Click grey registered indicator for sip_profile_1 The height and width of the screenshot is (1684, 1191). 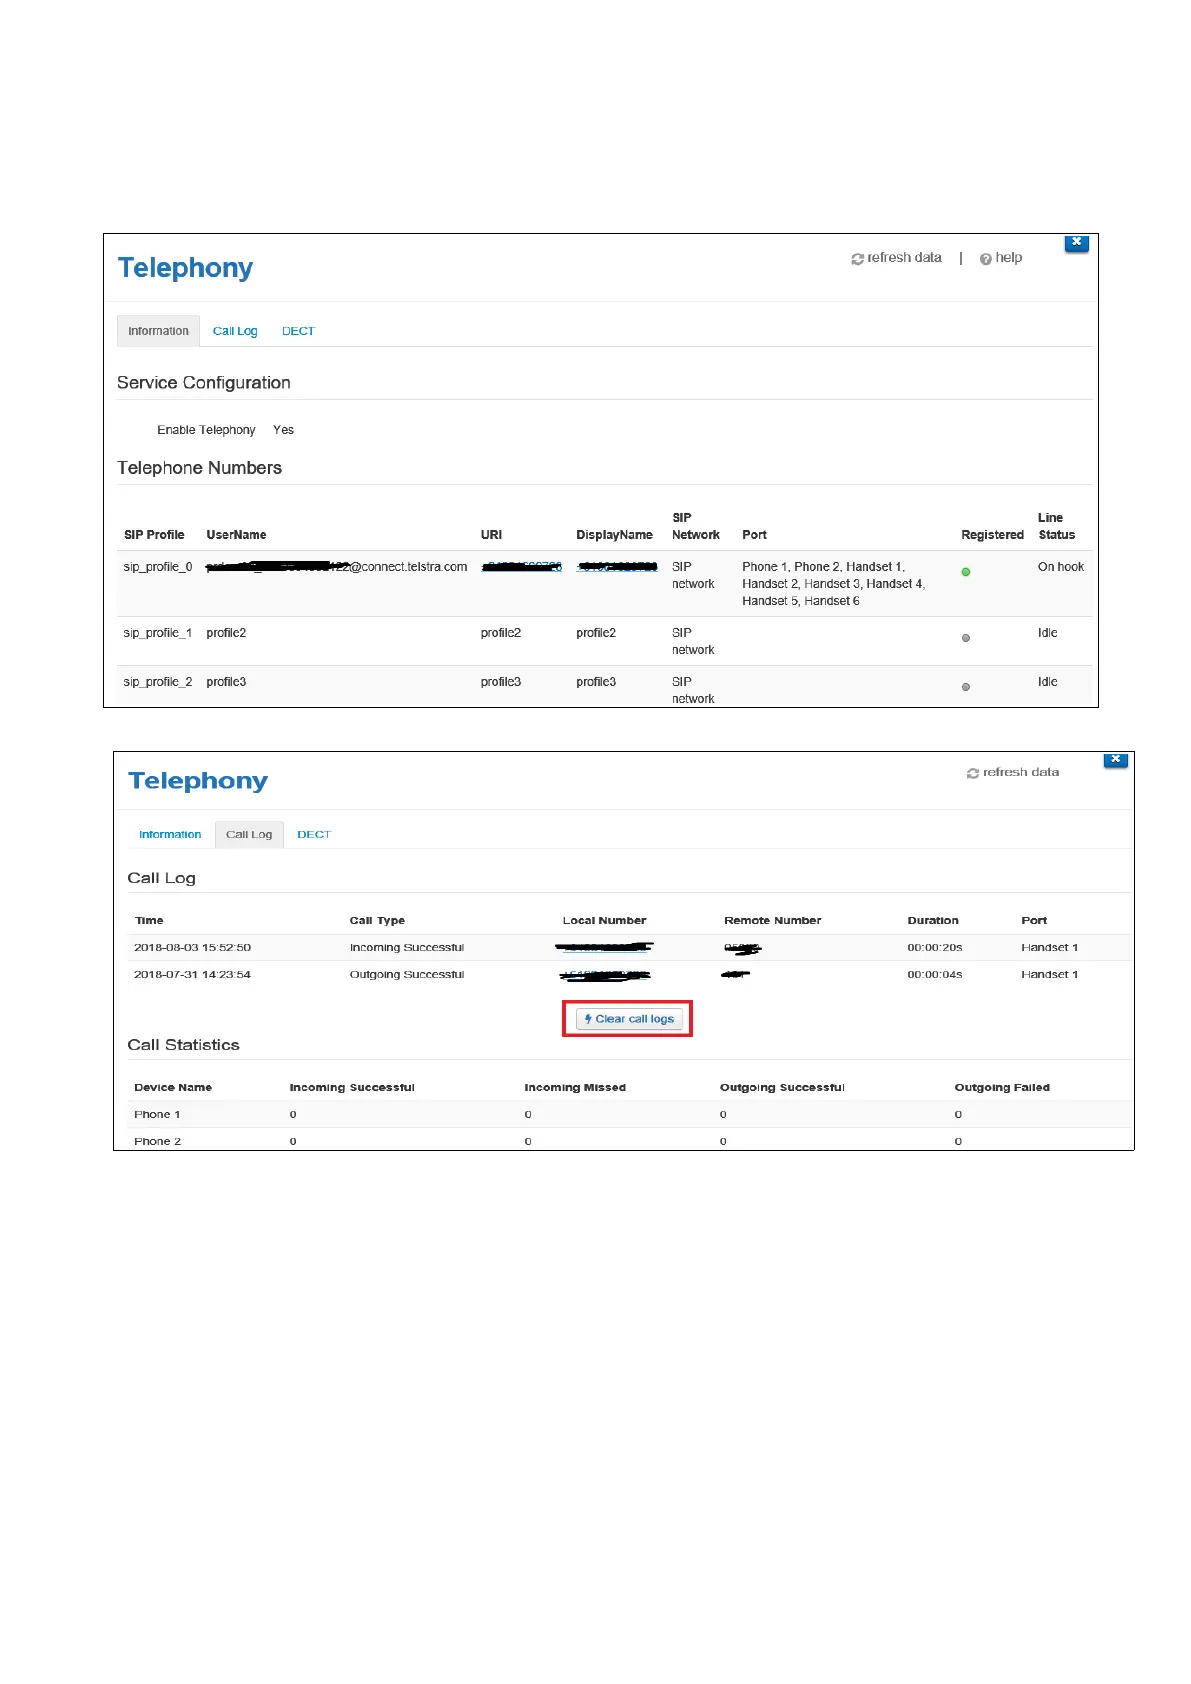966,638
